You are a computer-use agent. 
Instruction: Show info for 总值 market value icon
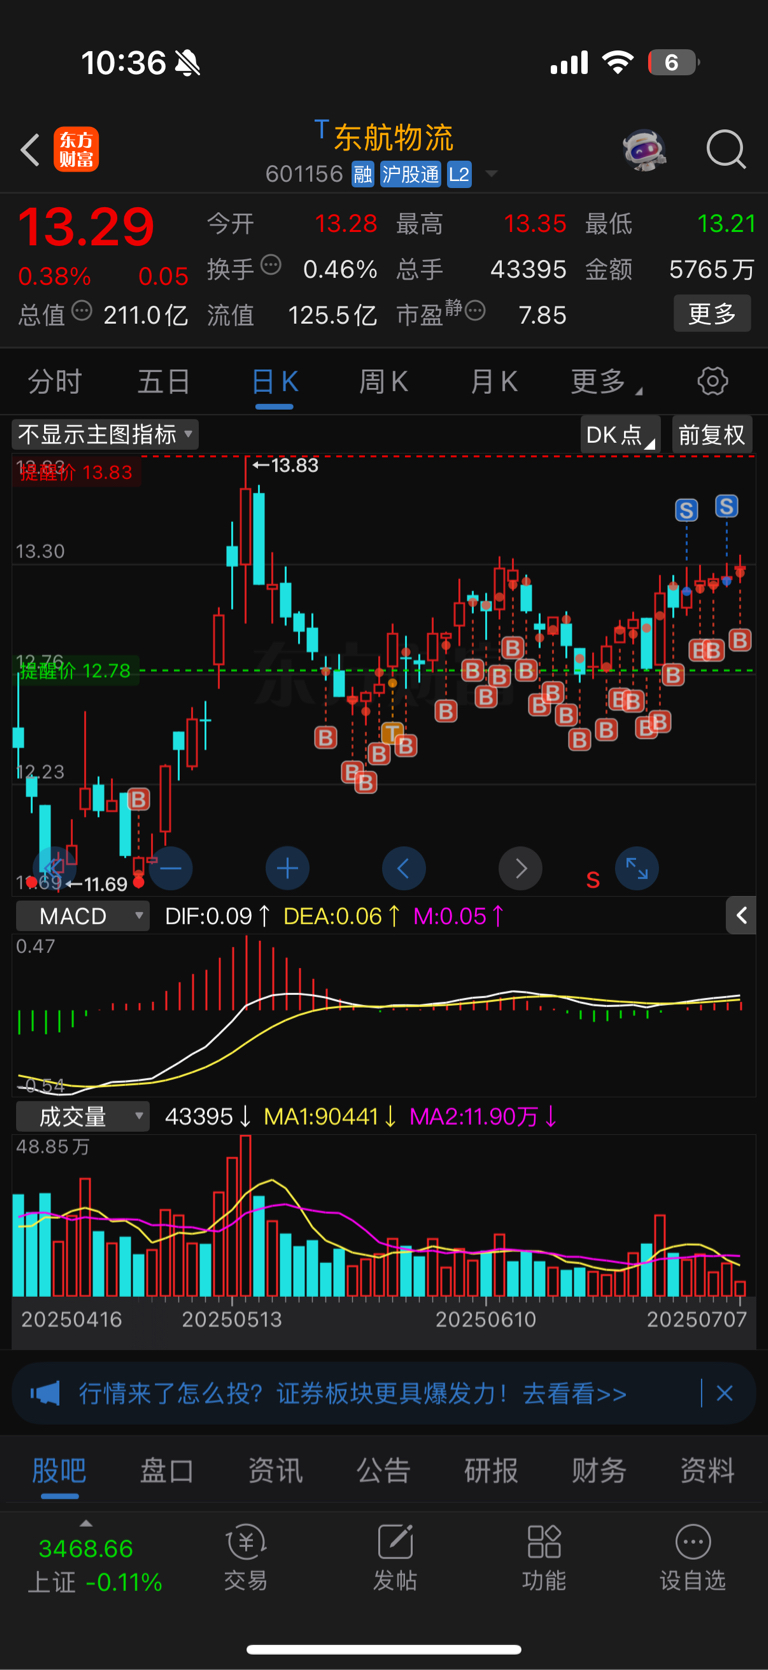(x=82, y=311)
